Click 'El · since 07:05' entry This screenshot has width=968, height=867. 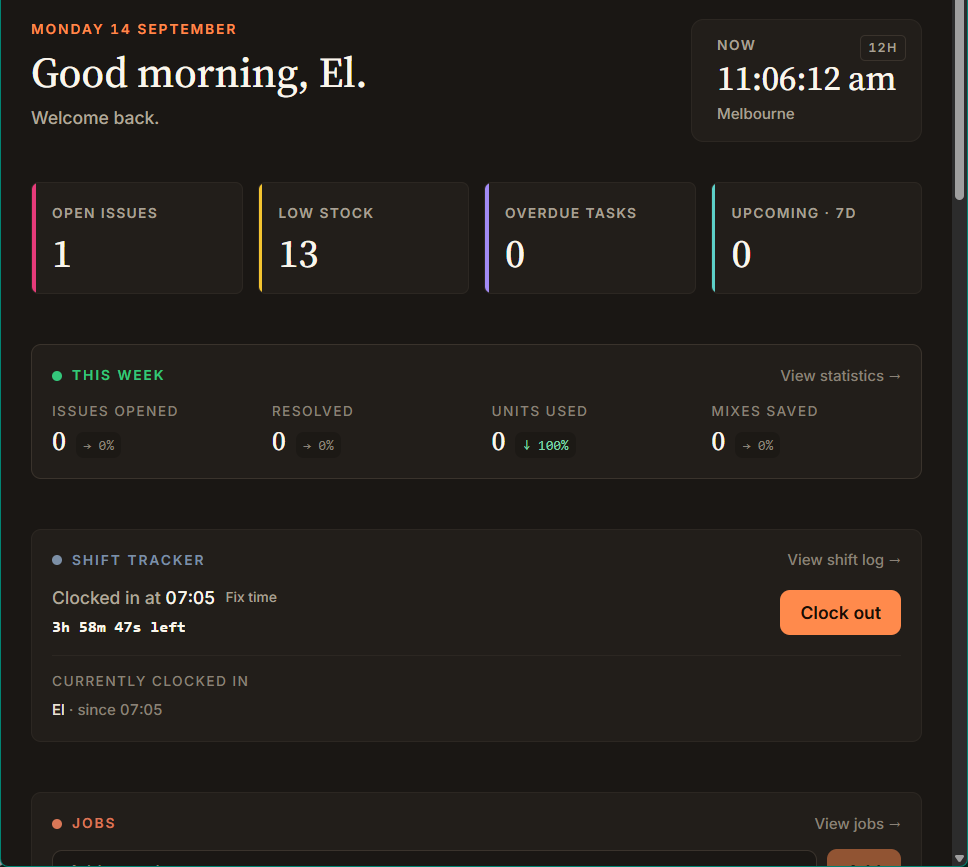(107, 710)
